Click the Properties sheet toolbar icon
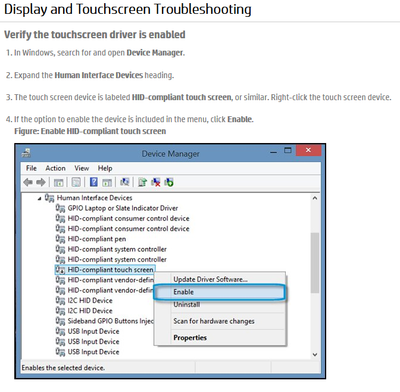Viewport: 400px width, 392px height. click(x=76, y=182)
